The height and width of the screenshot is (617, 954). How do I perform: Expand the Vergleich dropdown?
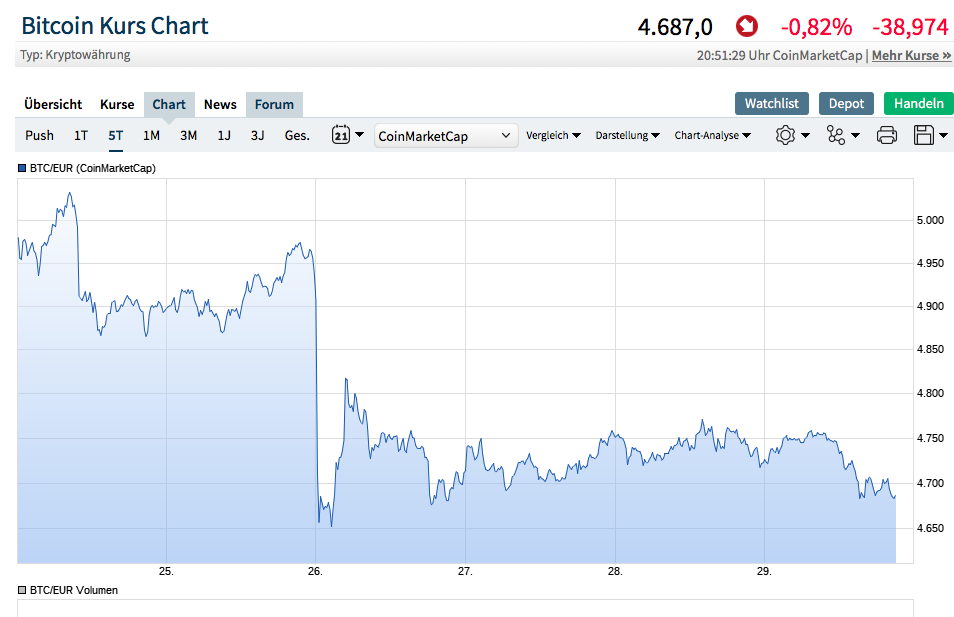pos(553,135)
